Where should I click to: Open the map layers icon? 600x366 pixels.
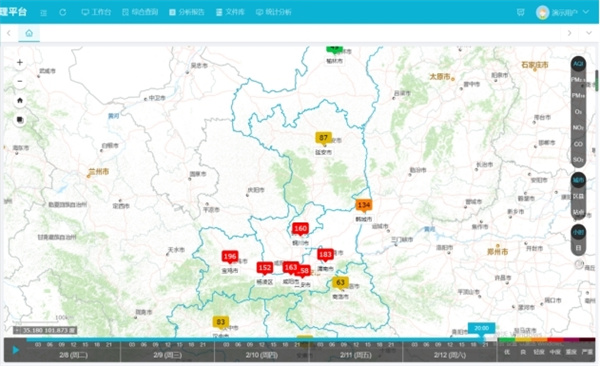pos(20,120)
